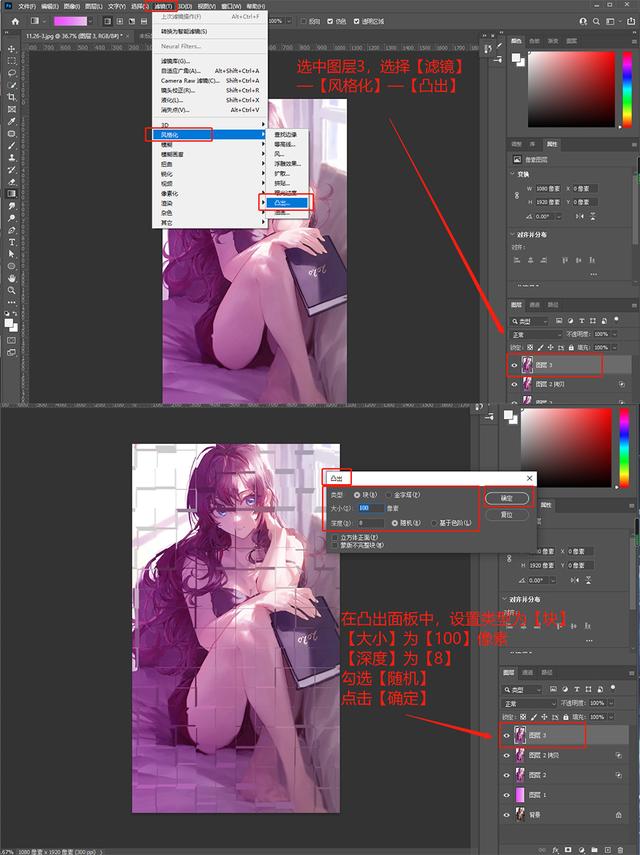Click the foreground color swatch in the toolbar
The width and height of the screenshot is (640, 855).
tap(9, 323)
